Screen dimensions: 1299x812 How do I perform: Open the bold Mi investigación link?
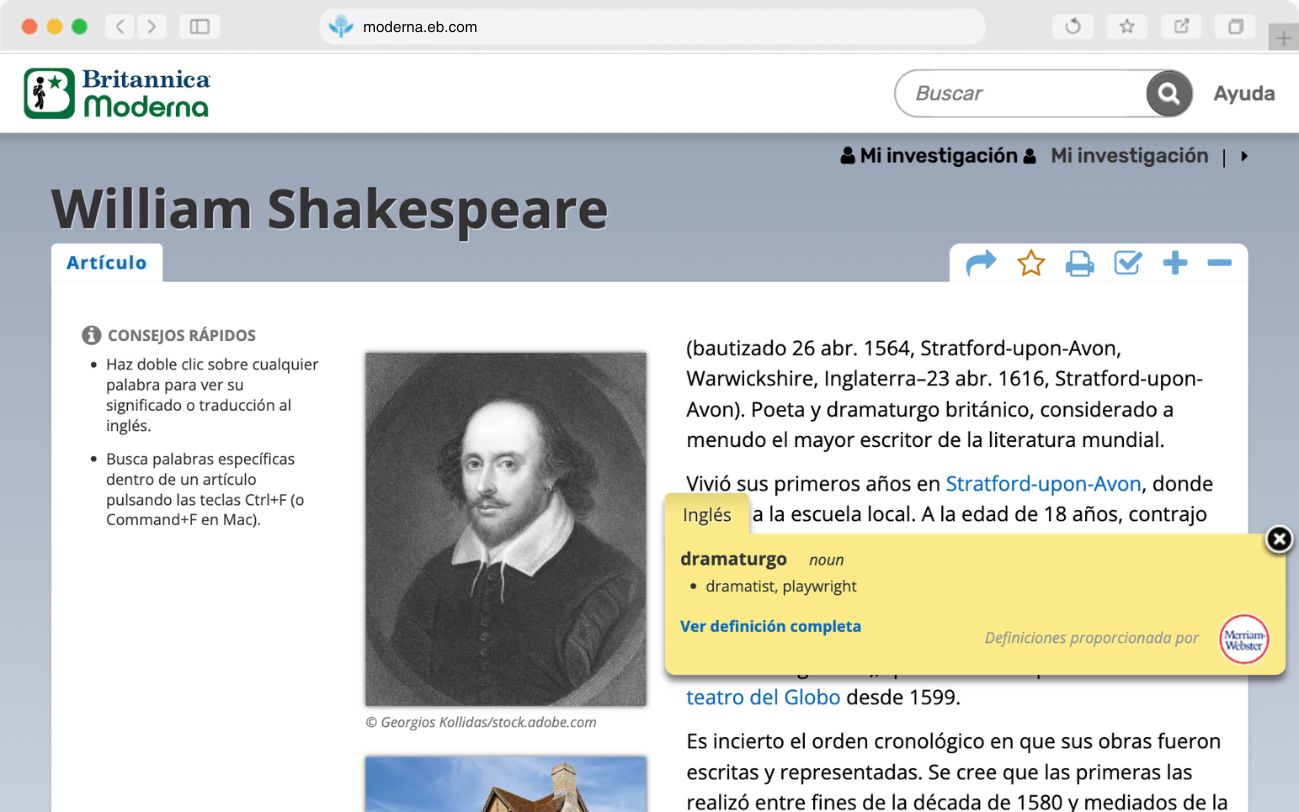pos(938,155)
